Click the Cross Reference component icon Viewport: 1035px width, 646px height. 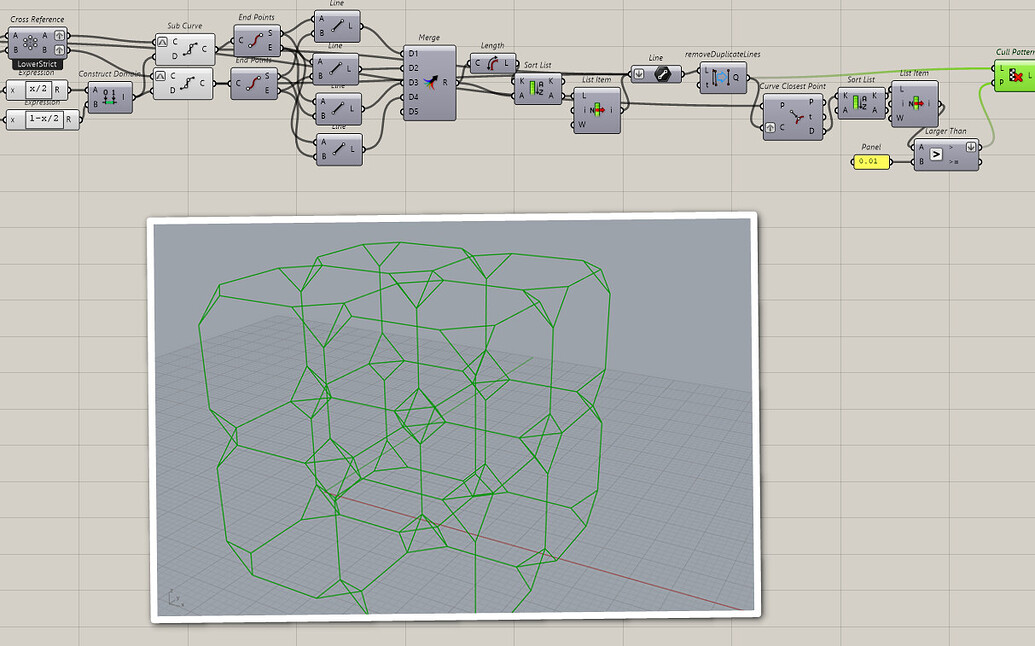click(29, 41)
